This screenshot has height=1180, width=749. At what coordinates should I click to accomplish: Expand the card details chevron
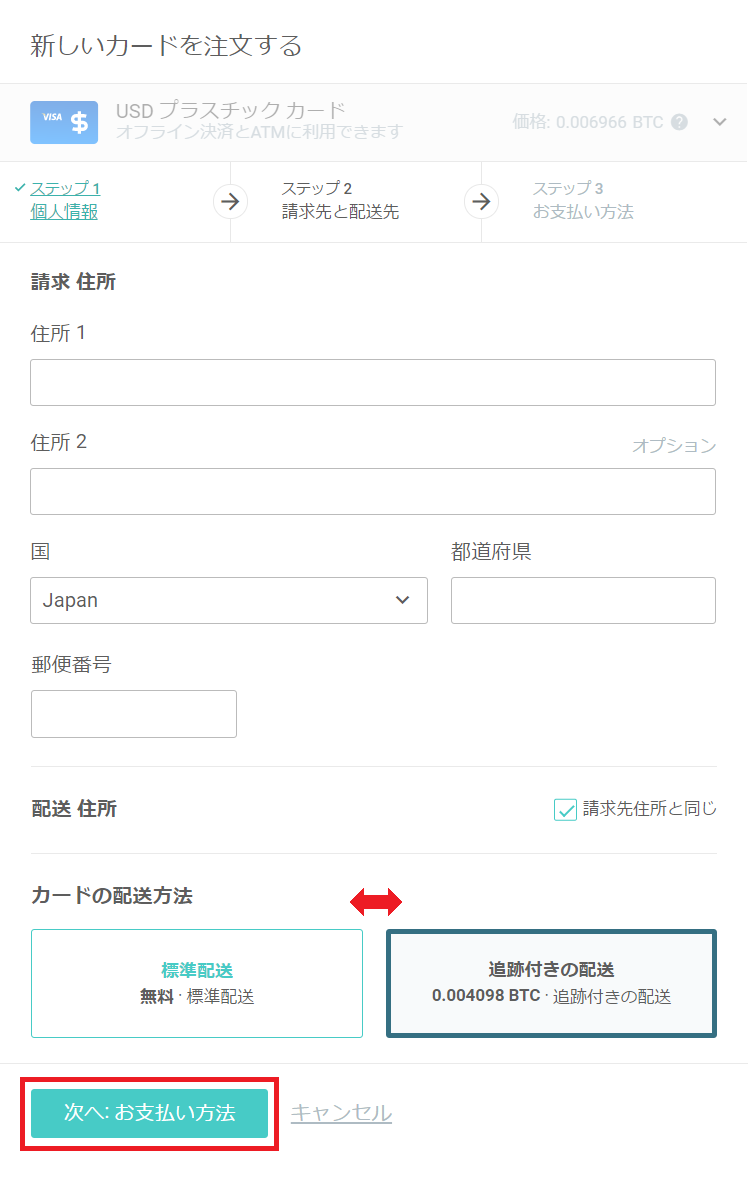tap(720, 122)
